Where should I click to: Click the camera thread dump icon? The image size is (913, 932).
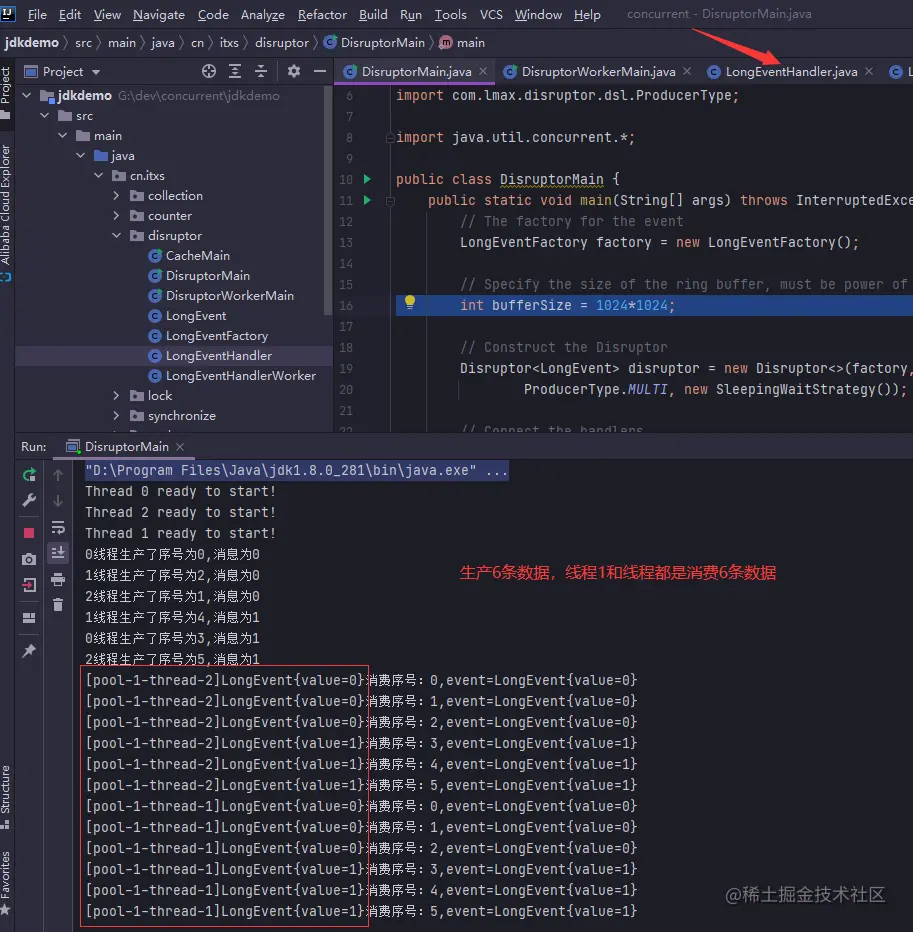tap(29, 559)
